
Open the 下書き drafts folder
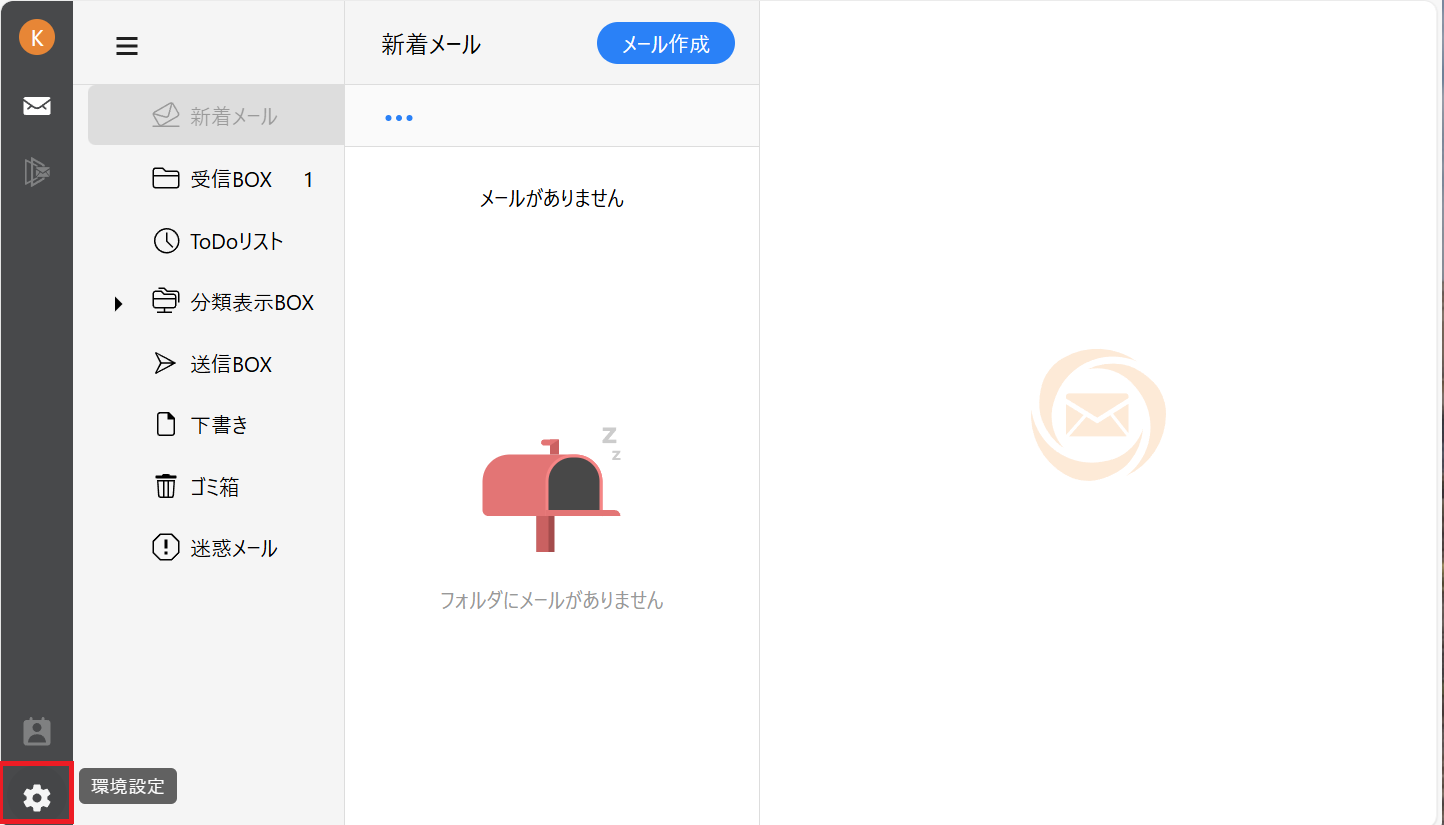click(x=219, y=425)
